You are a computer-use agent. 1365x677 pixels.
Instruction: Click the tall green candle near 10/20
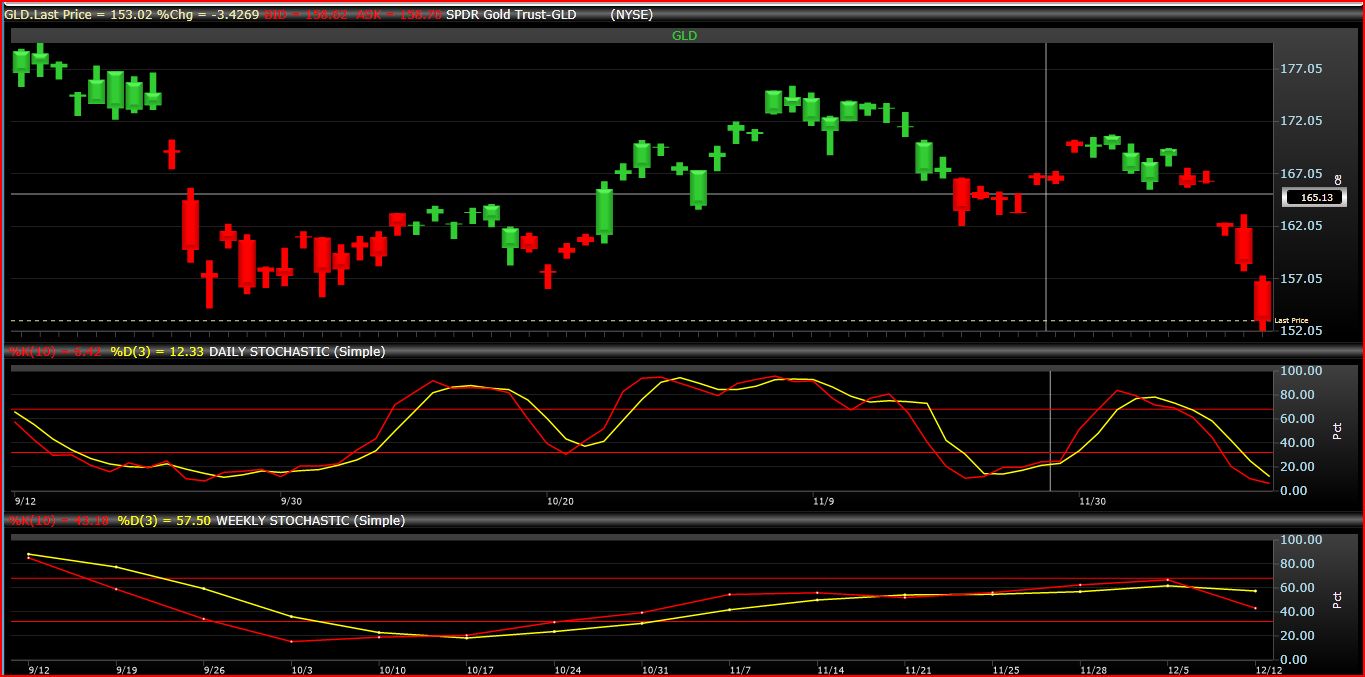tap(604, 211)
